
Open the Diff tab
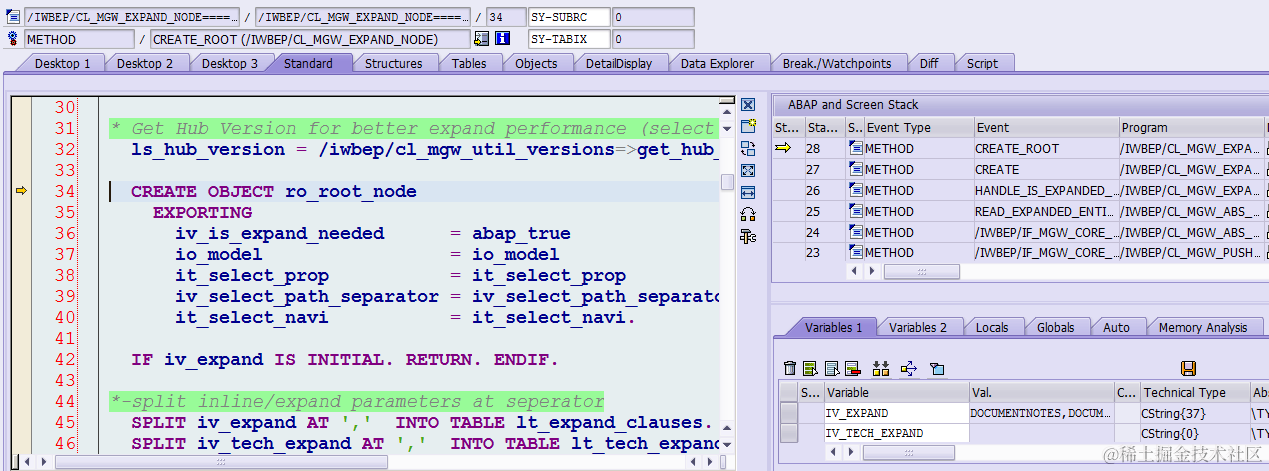point(929,63)
